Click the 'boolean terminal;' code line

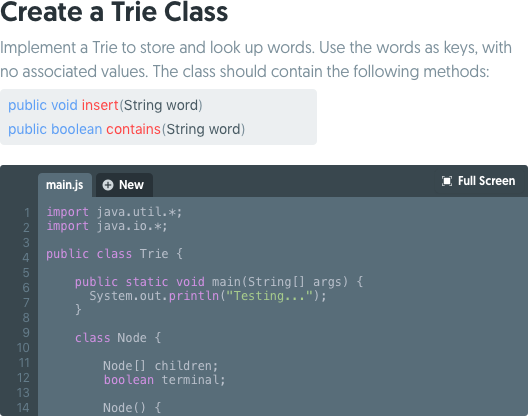pyautogui.click(x=164, y=380)
